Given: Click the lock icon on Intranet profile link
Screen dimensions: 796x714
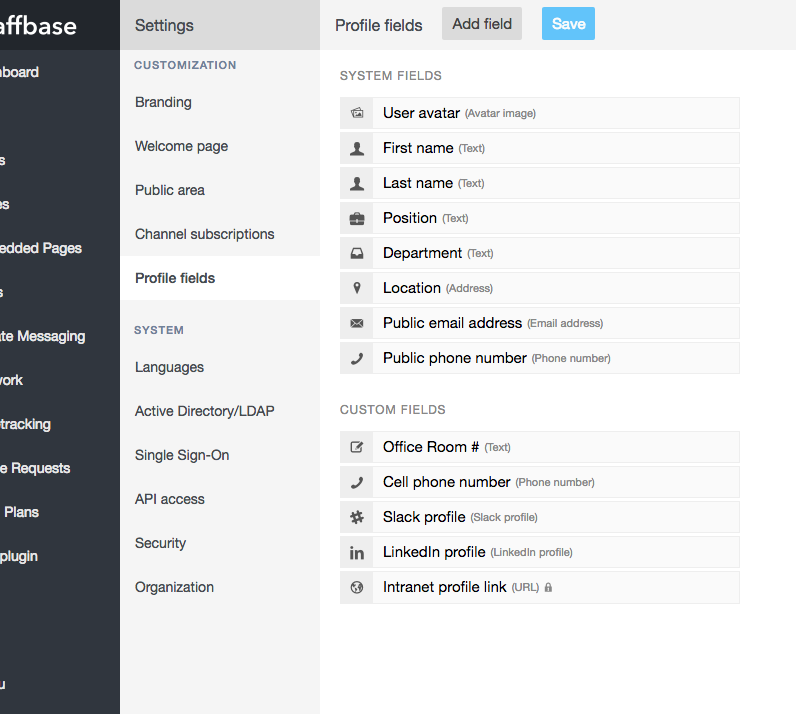Looking at the screenshot, I should click(548, 587).
